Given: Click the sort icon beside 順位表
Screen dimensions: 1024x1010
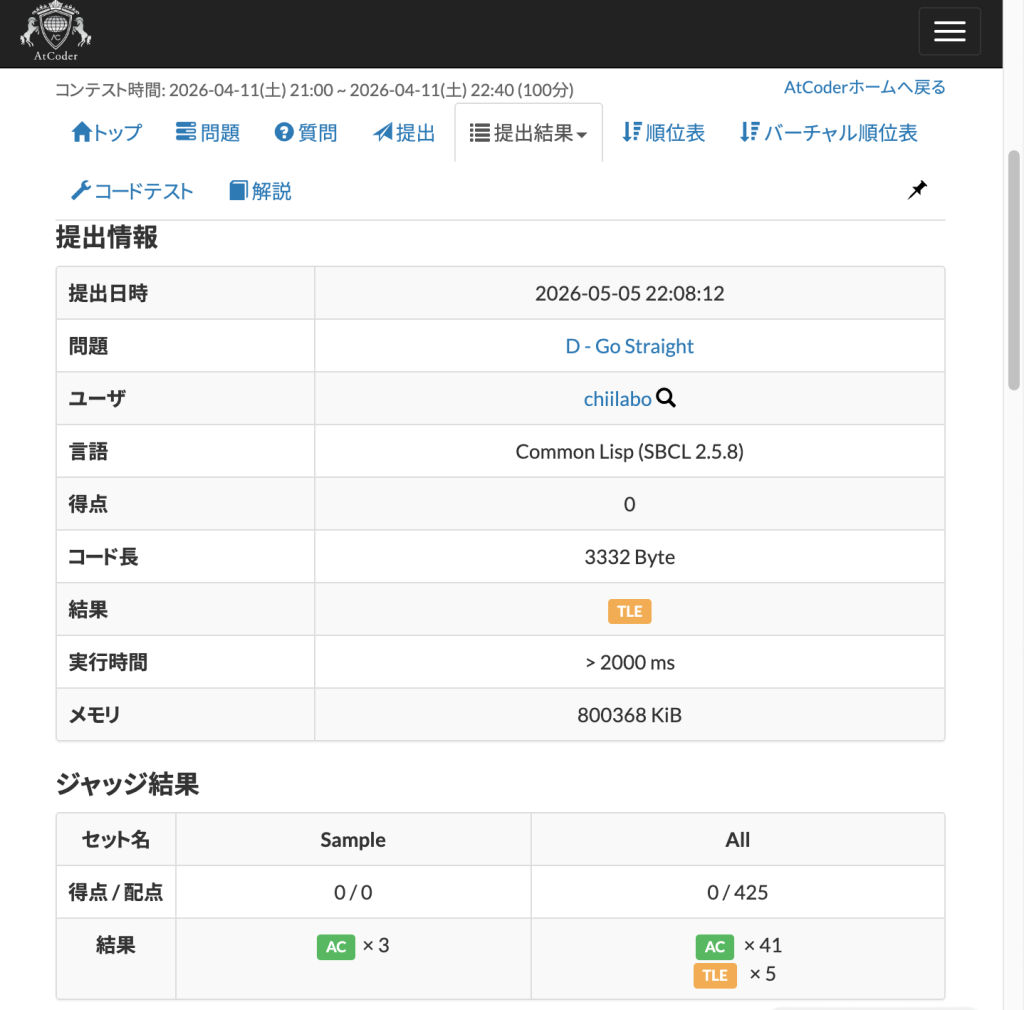Looking at the screenshot, I should [x=632, y=132].
